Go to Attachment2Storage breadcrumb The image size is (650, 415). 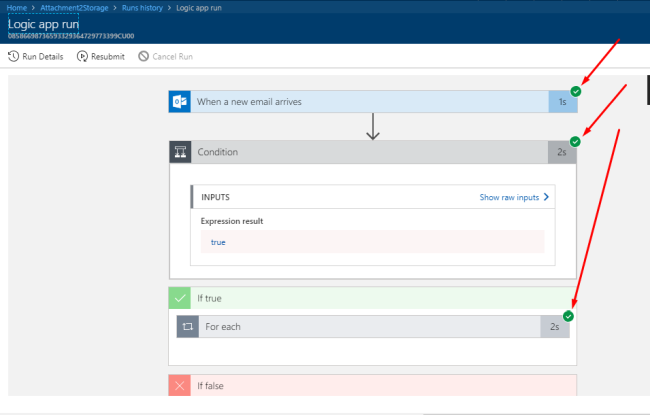click(74, 8)
